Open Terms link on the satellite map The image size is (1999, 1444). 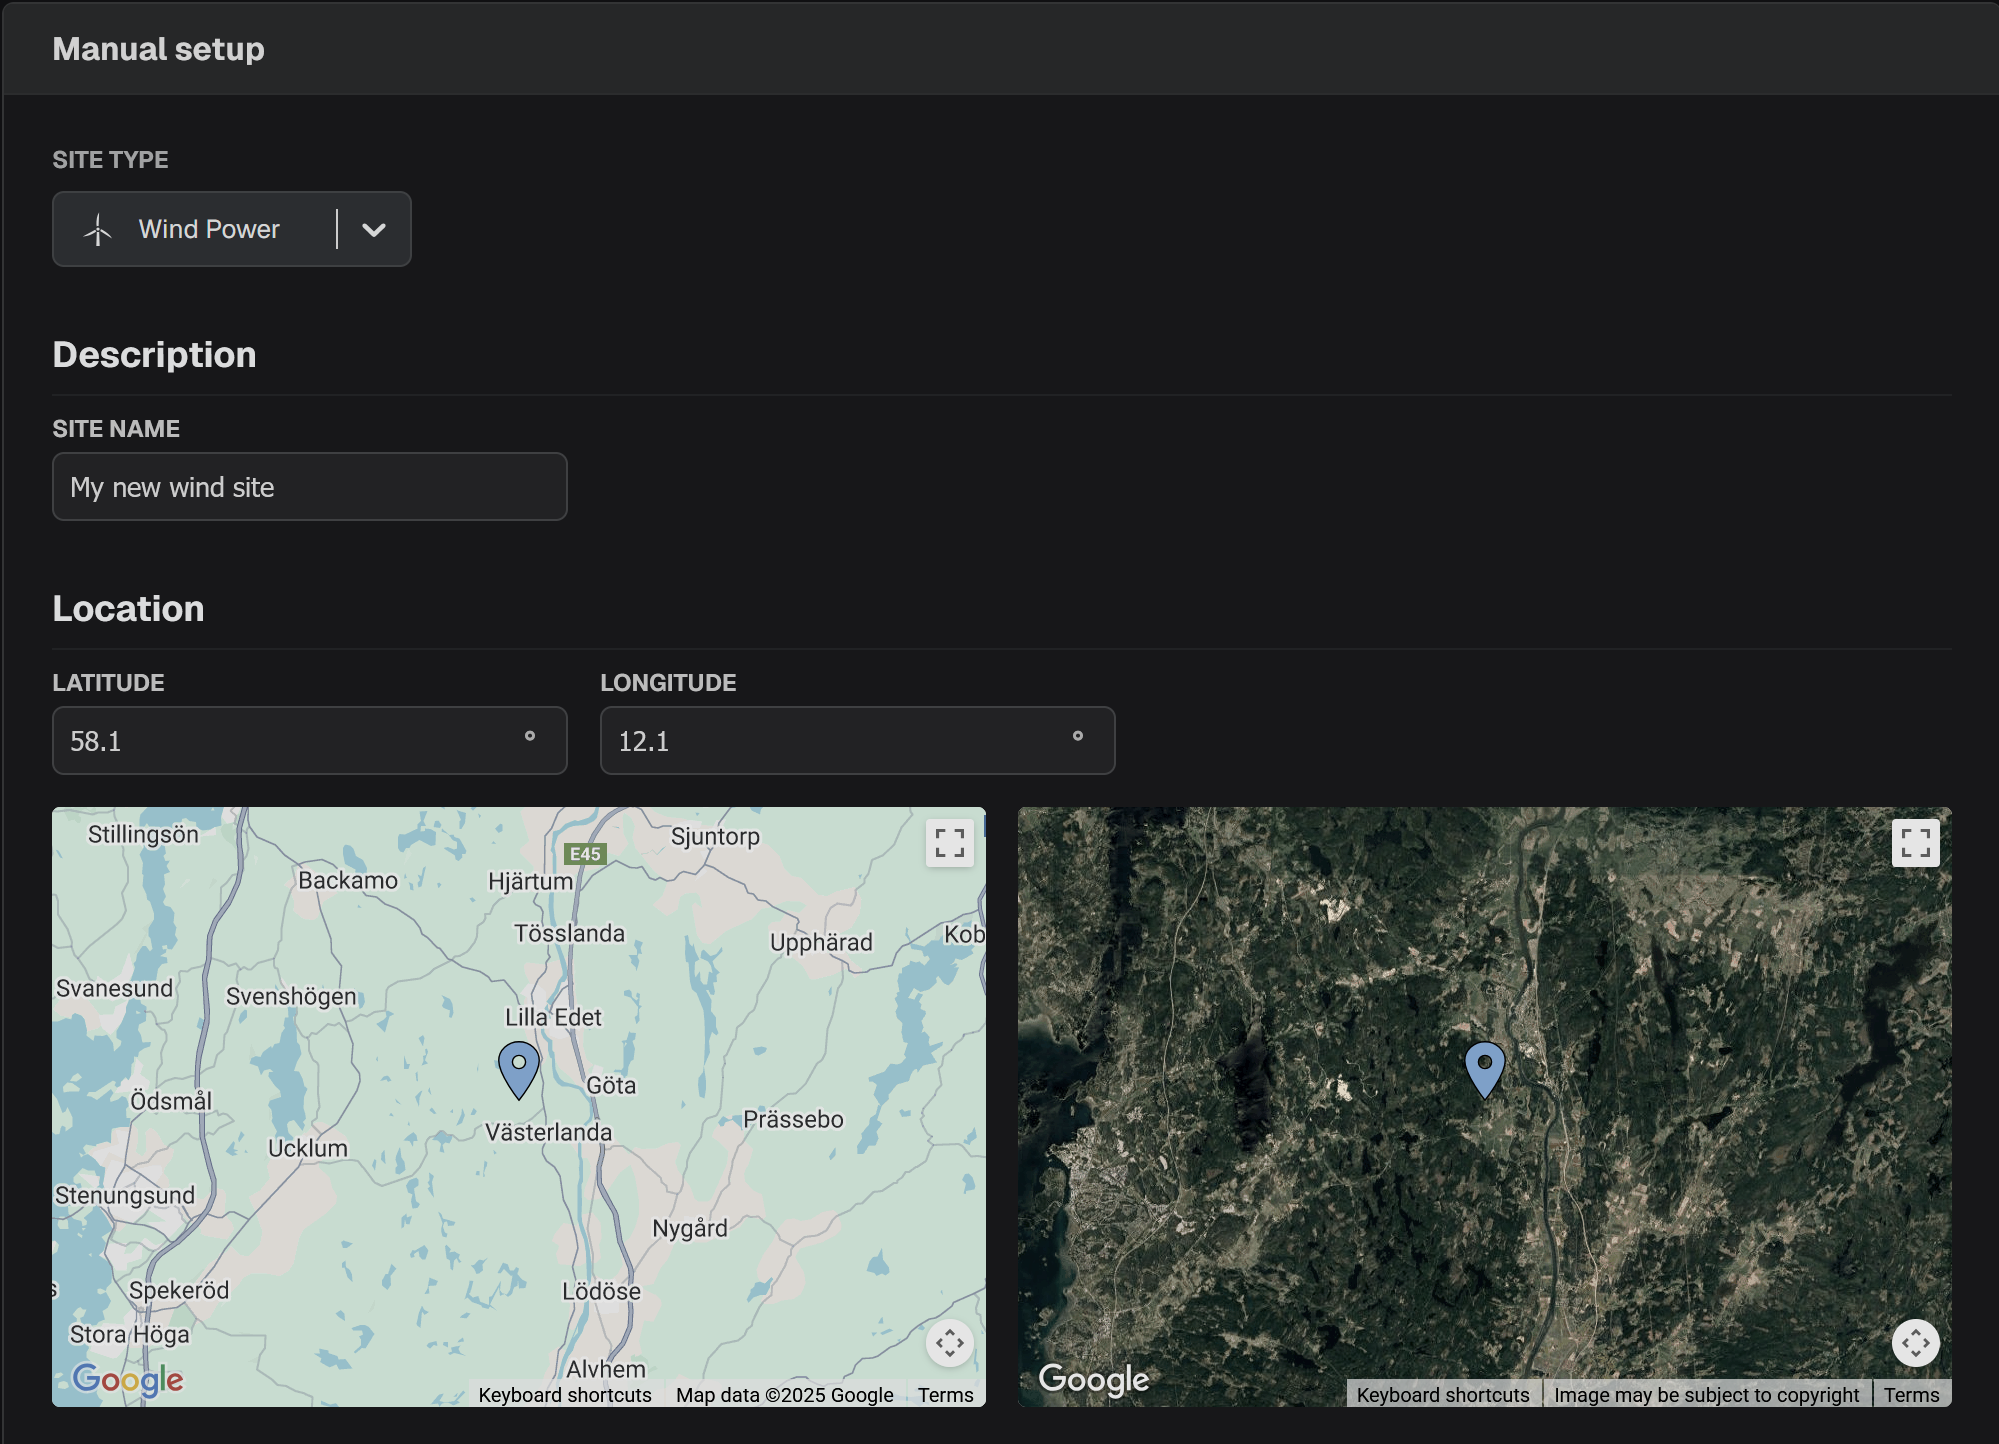(x=1911, y=1395)
